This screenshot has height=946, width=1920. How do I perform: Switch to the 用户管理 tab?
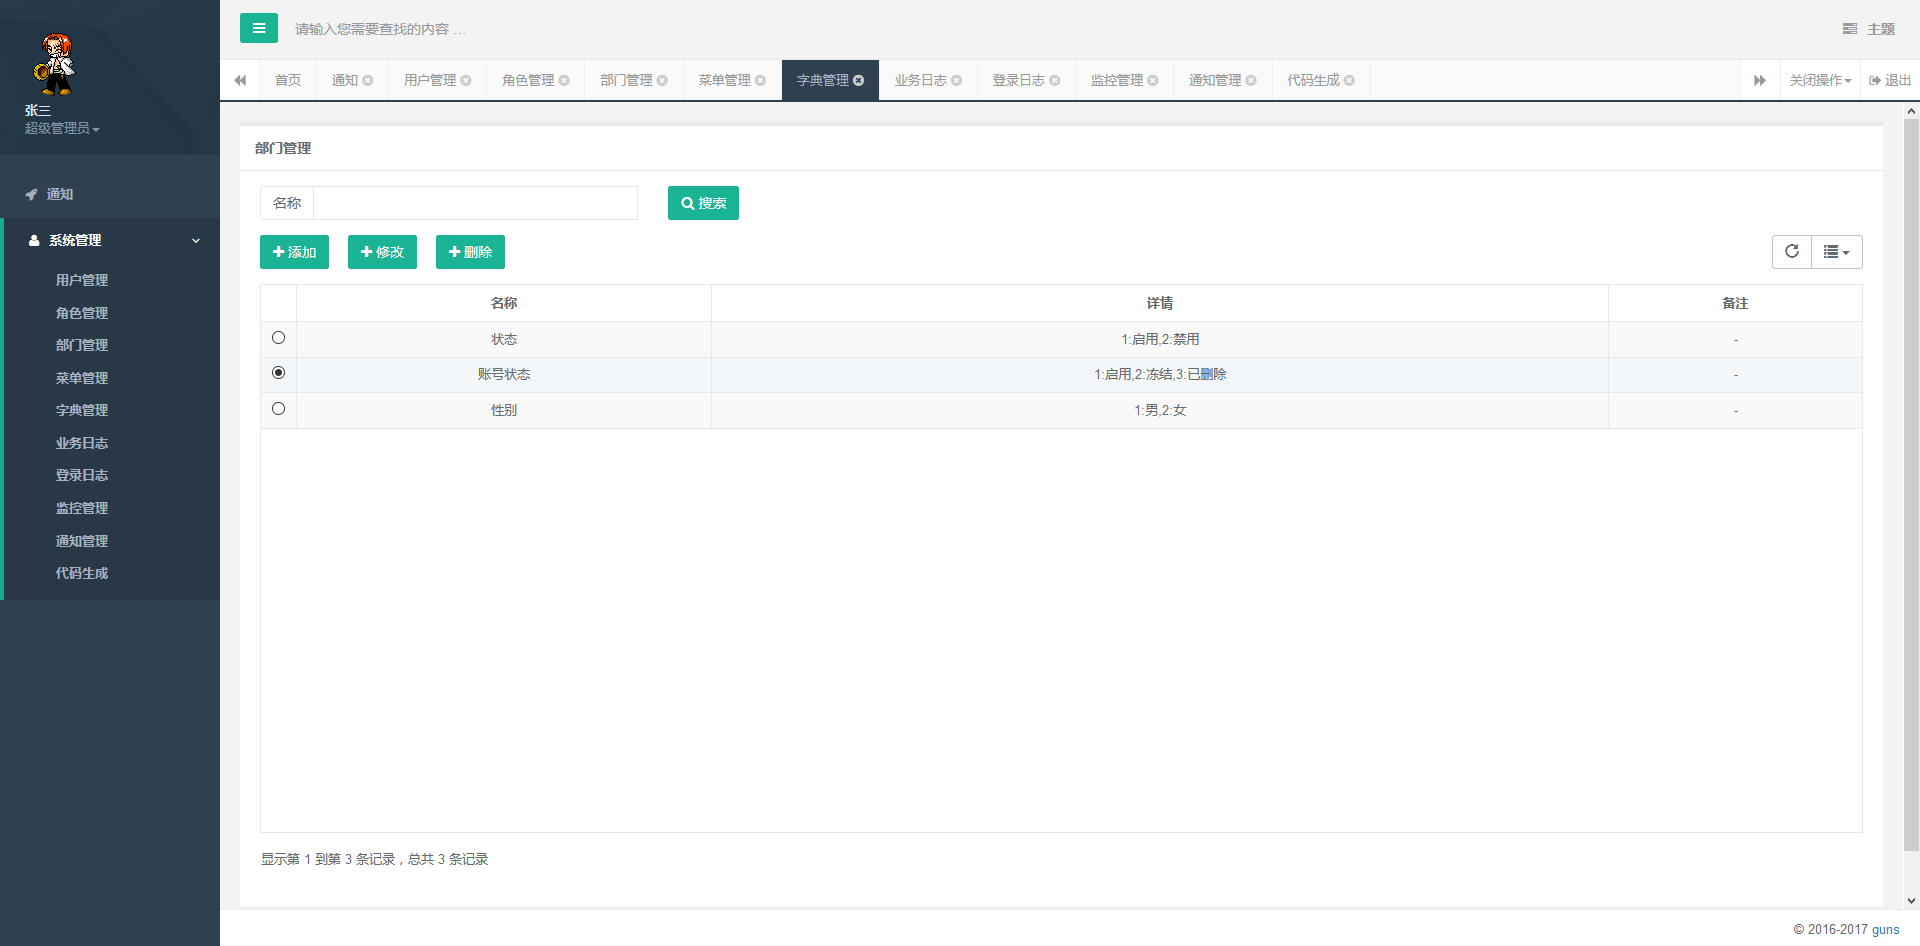pos(429,81)
